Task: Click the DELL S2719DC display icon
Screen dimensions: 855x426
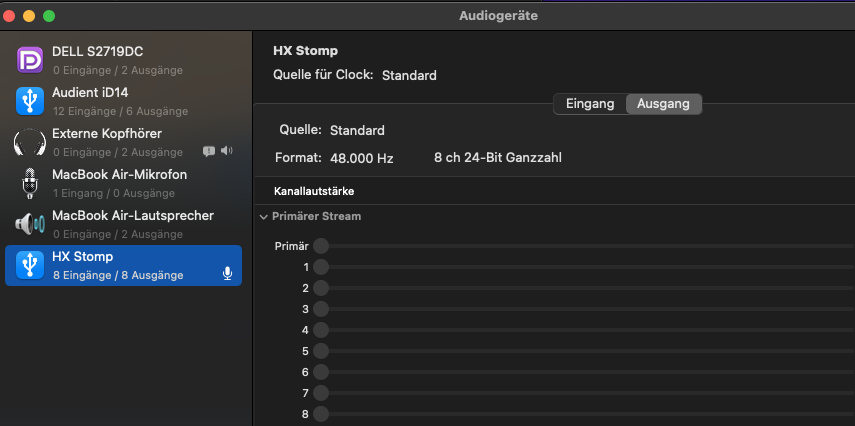Action: [x=30, y=60]
